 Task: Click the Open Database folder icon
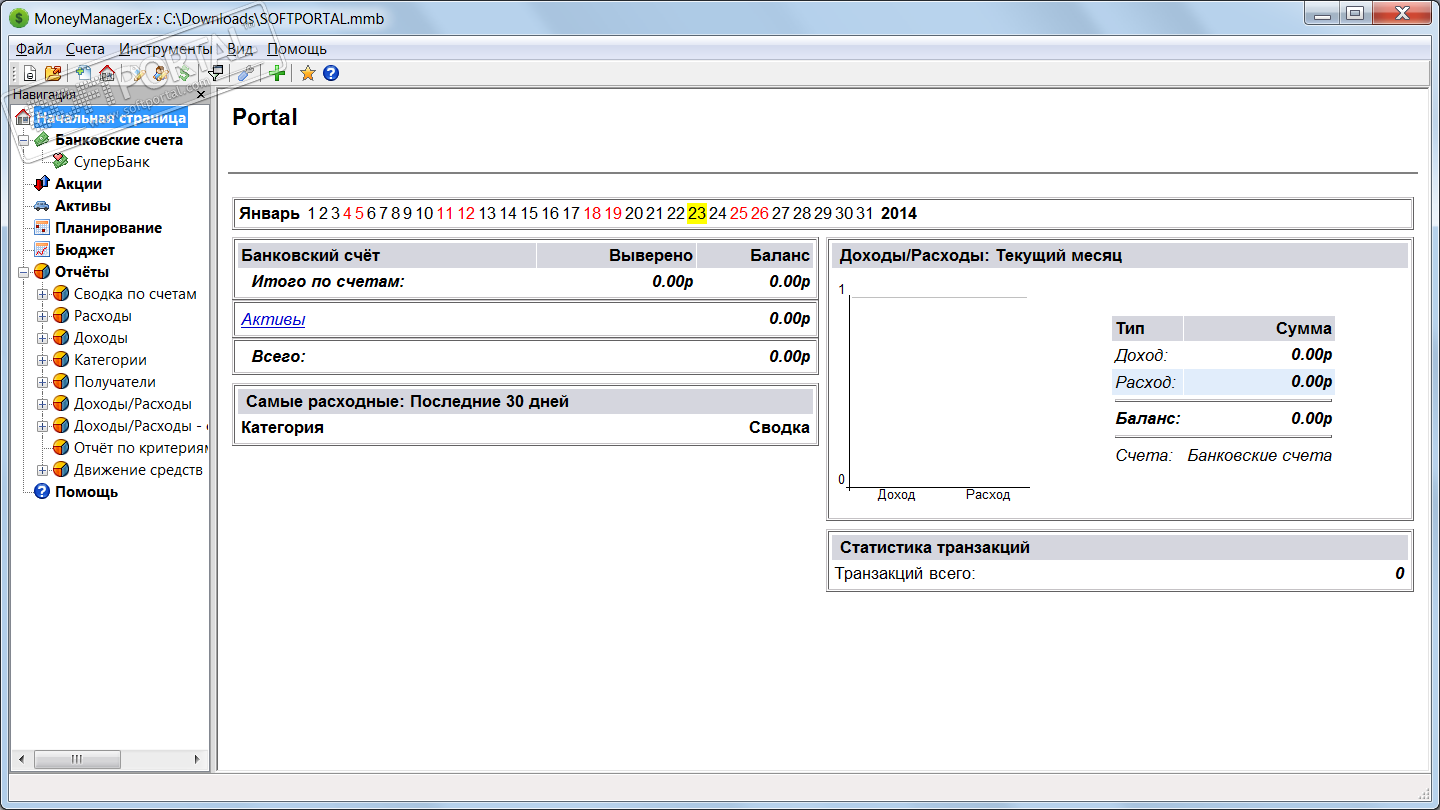pyautogui.click(x=53, y=73)
